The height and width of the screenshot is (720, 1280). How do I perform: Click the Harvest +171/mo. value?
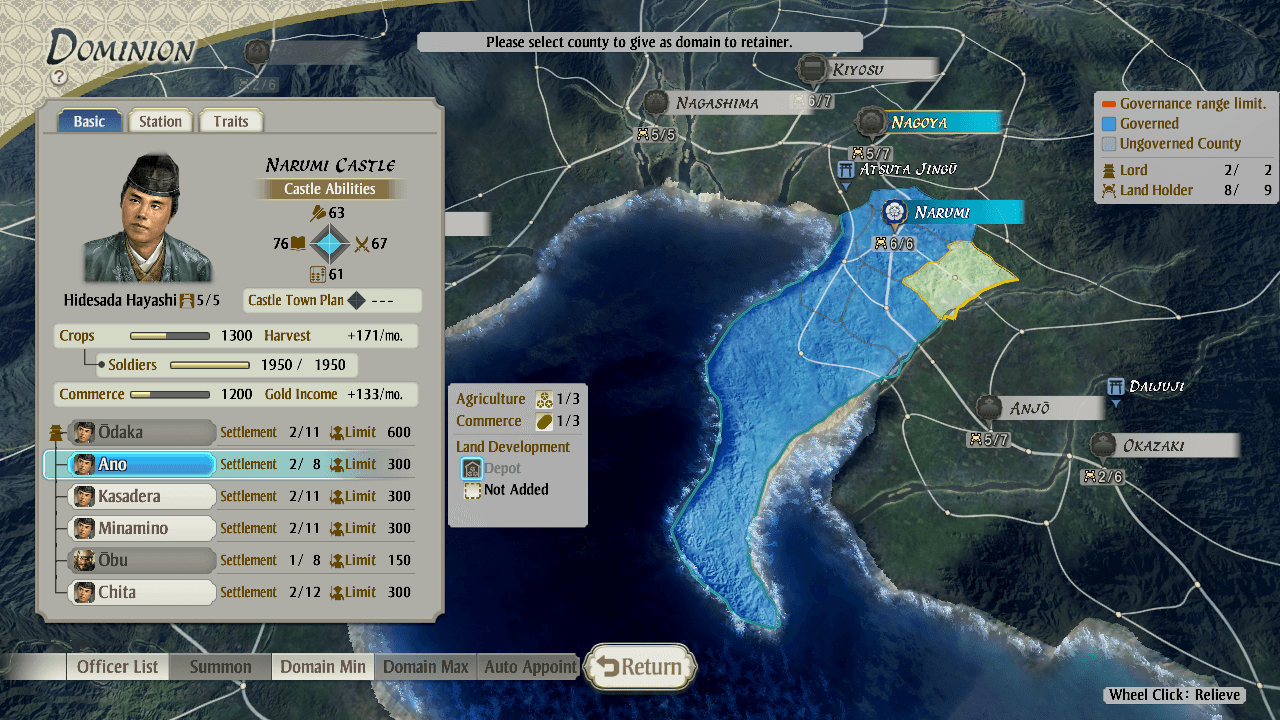(375, 336)
